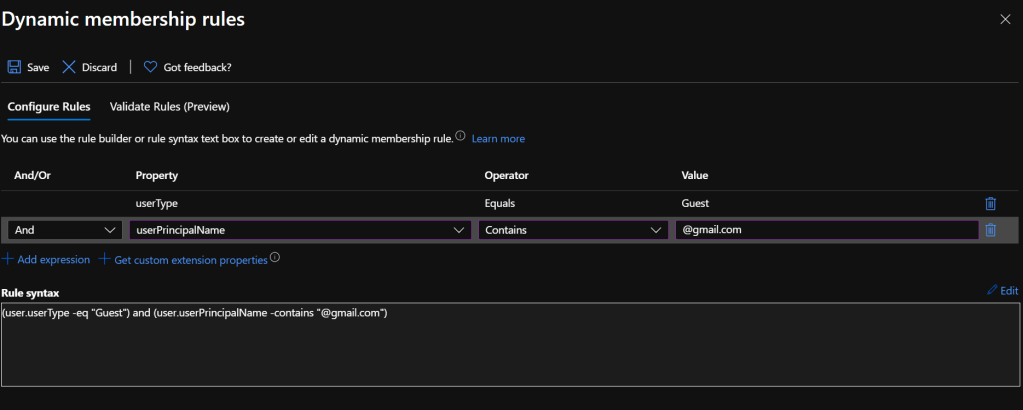Click the info icon beside Learn more
This screenshot has height=410, width=1023.
[460, 136]
